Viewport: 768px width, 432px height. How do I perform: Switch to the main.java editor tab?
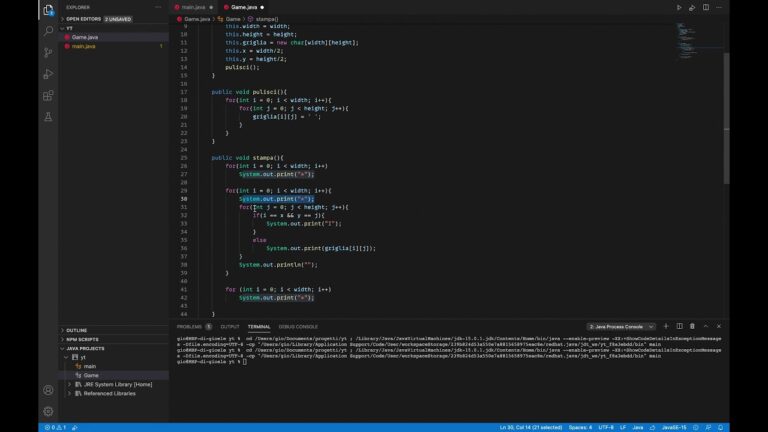point(193,7)
